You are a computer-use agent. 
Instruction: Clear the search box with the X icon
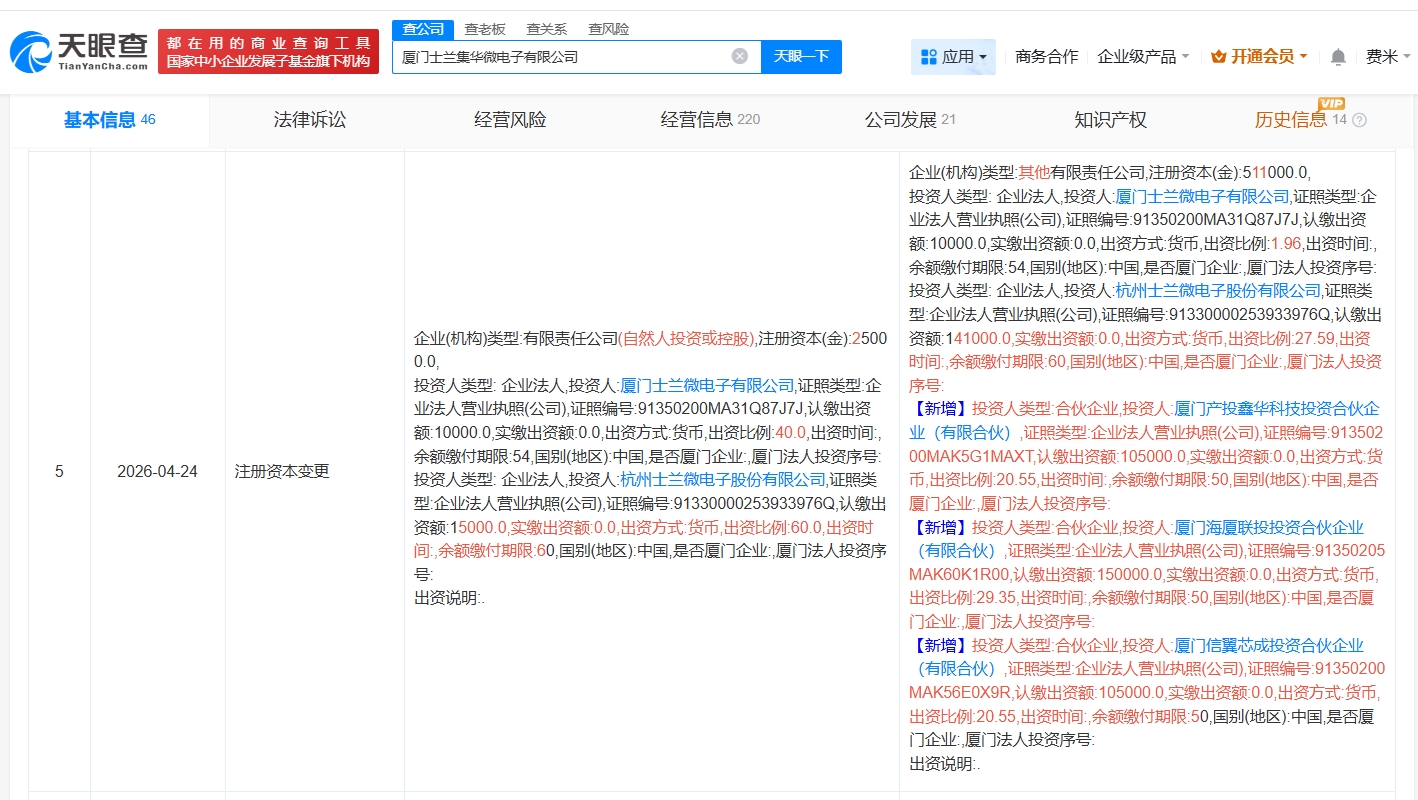point(740,56)
